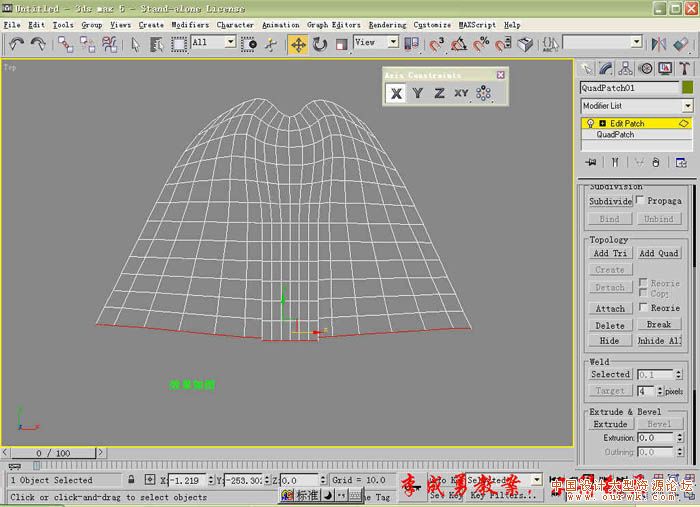The width and height of the screenshot is (700, 507).
Task: Click the Attach button
Action: (x=610, y=308)
